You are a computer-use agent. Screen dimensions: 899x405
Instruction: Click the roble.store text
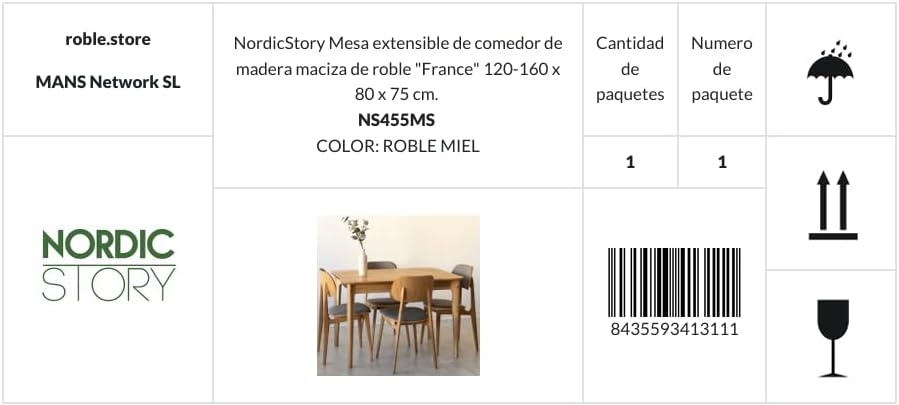tap(108, 39)
